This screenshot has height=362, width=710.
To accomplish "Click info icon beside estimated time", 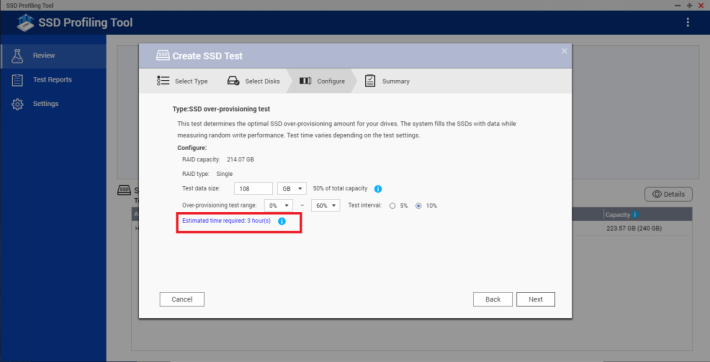I will point(282,221).
